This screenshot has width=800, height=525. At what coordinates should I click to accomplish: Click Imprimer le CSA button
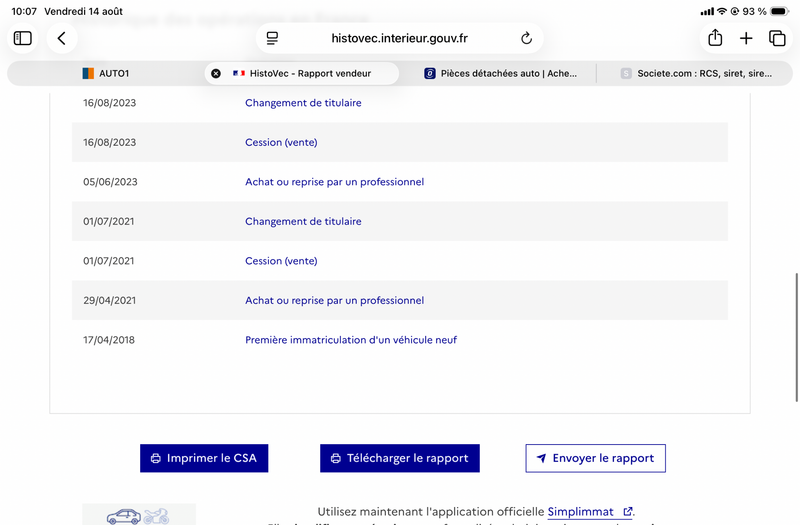(204, 458)
